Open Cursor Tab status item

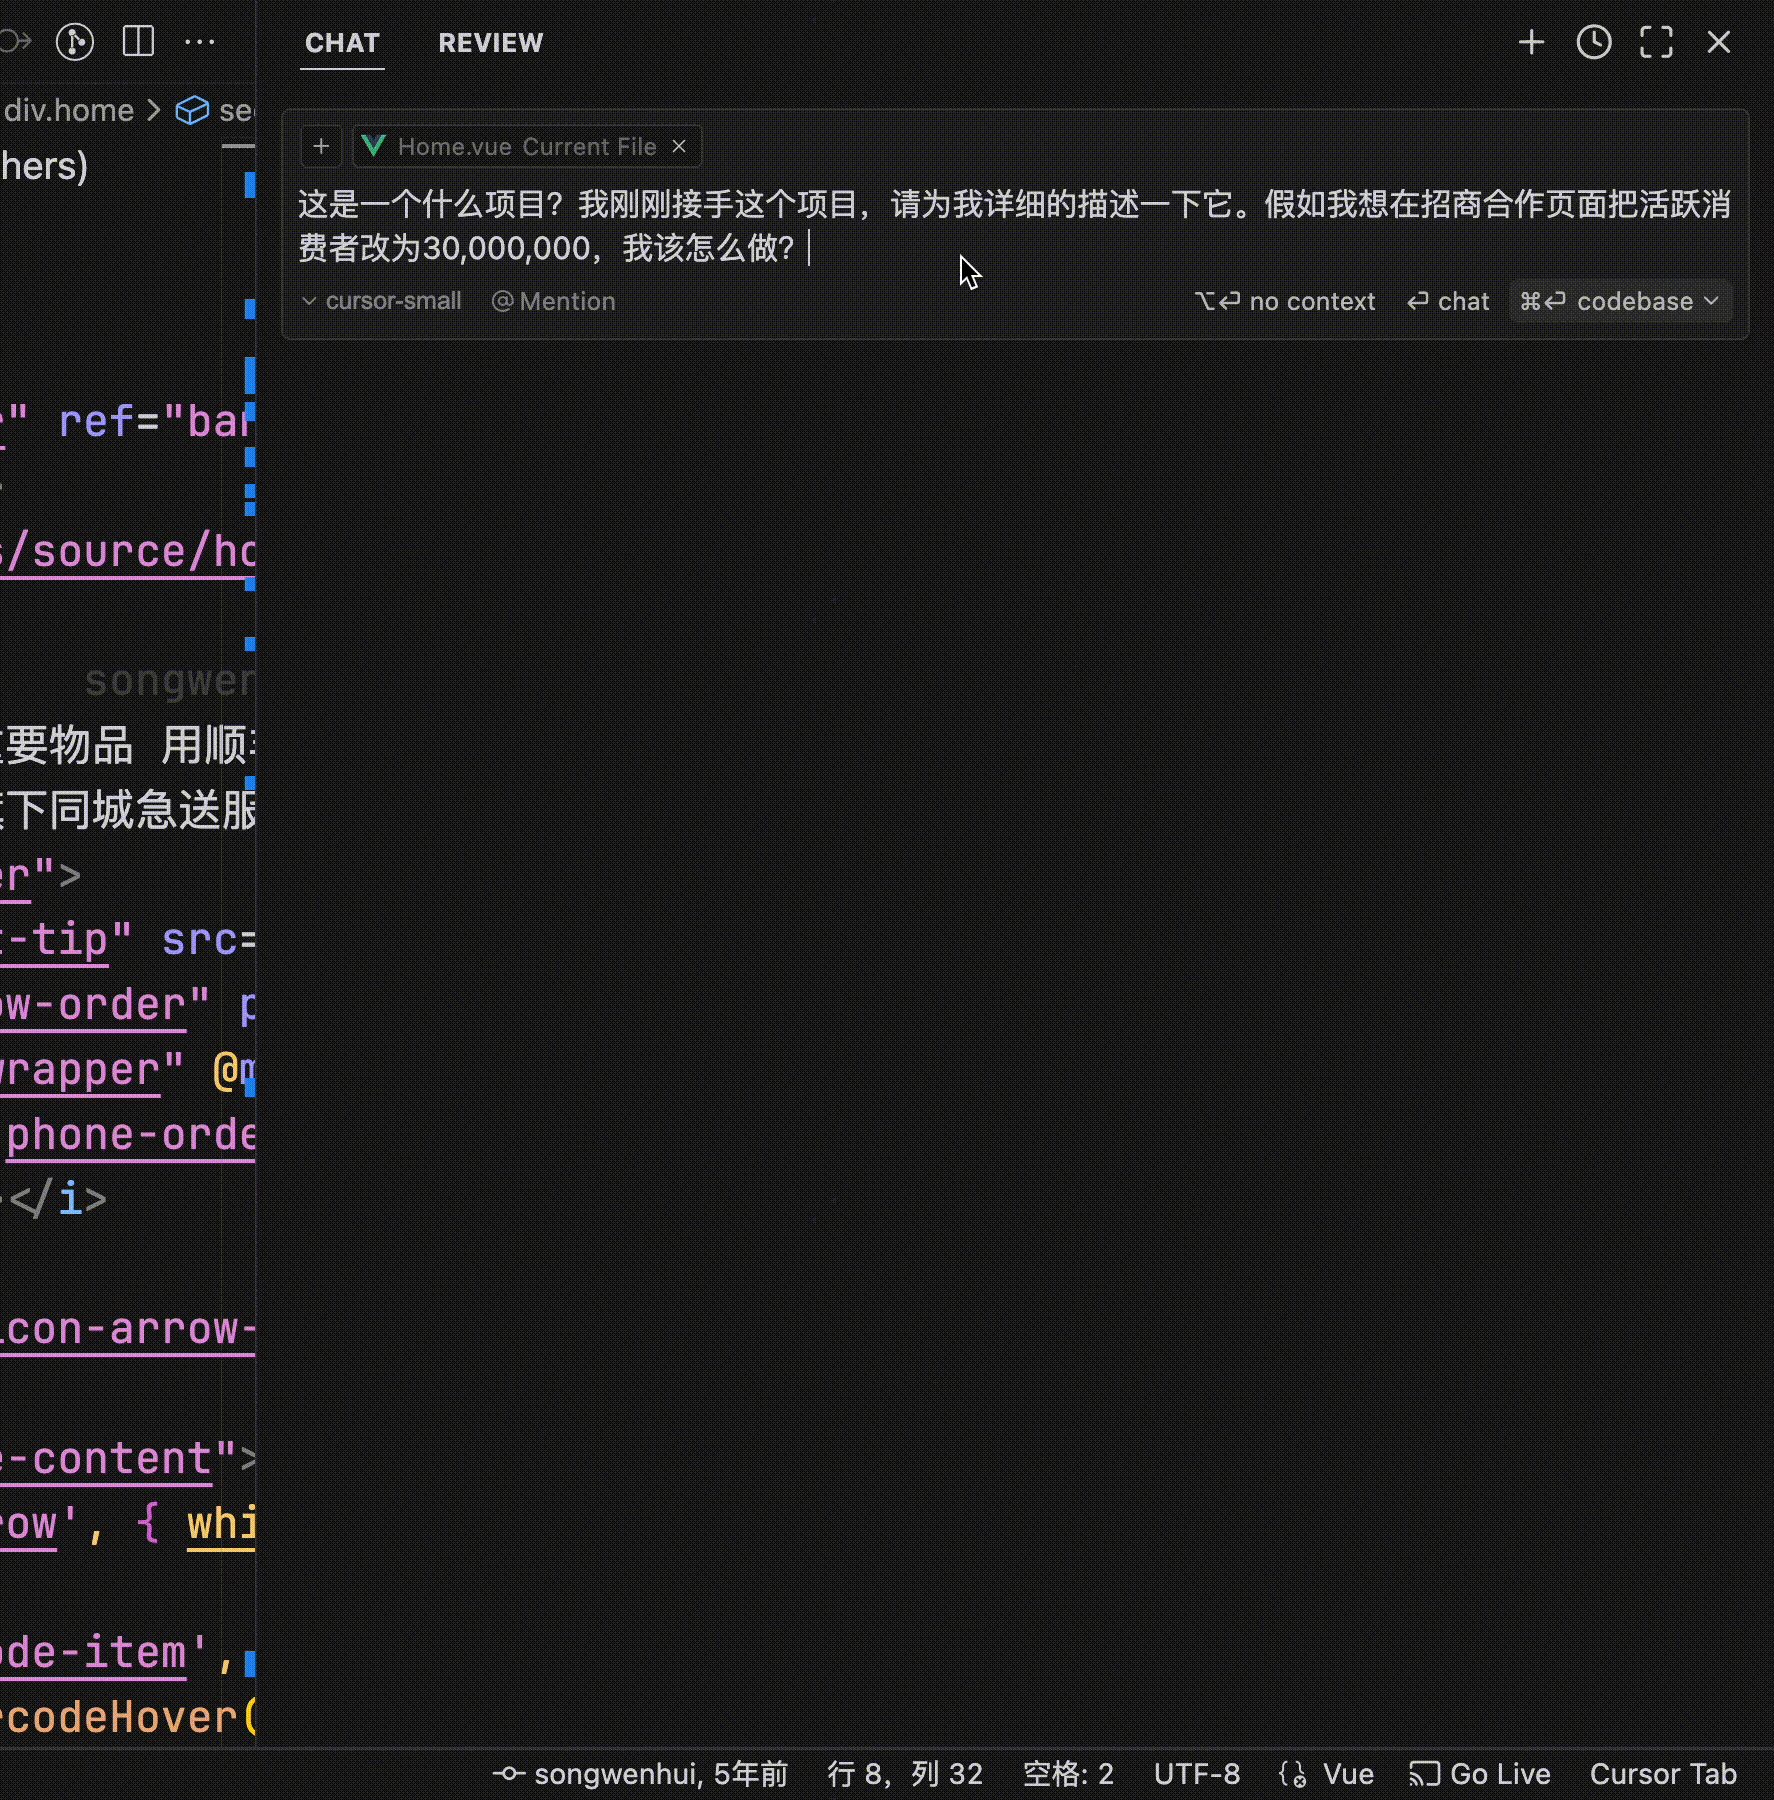click(x=1663, y=1774)
